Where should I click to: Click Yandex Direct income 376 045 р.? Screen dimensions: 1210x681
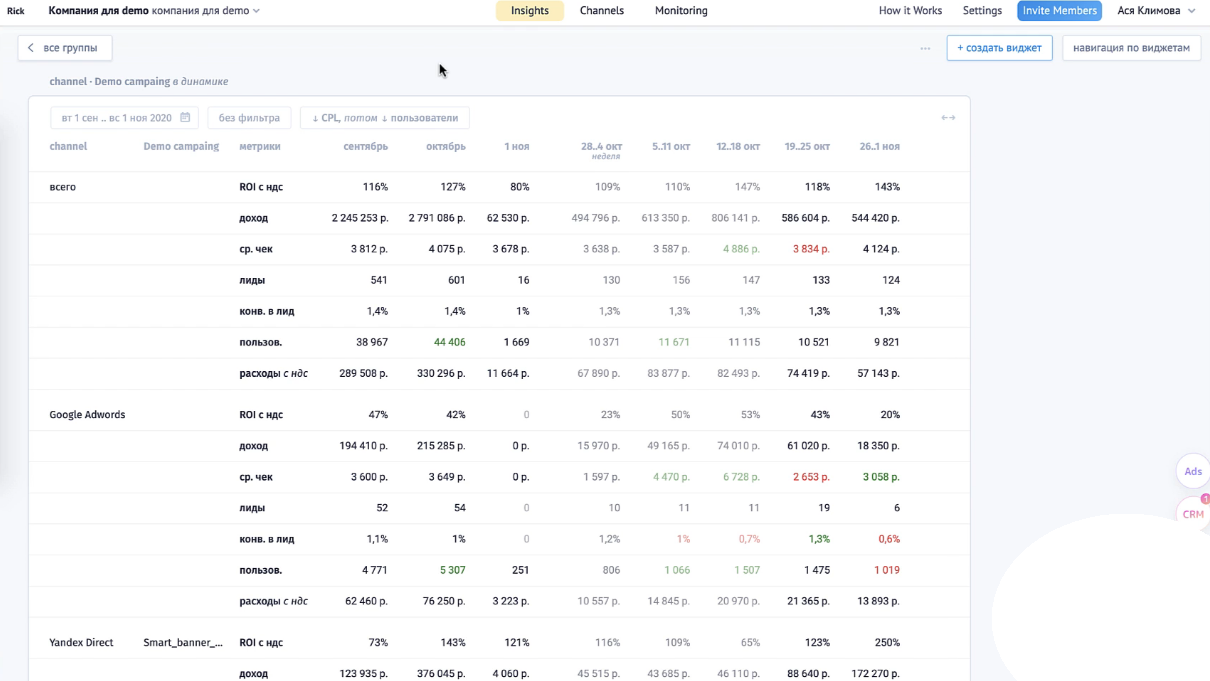tap(441, 674)
